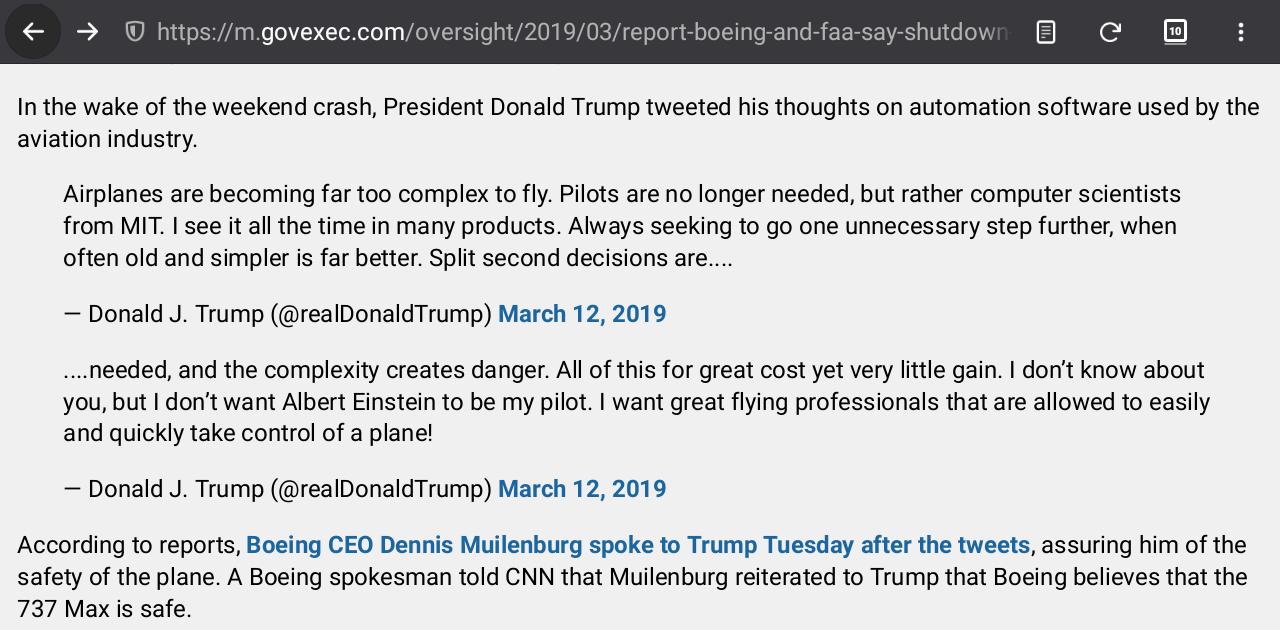The image size is (1280, 630).
Task: Click the text '737 Max is safe.'
Action: coord(104,608)
